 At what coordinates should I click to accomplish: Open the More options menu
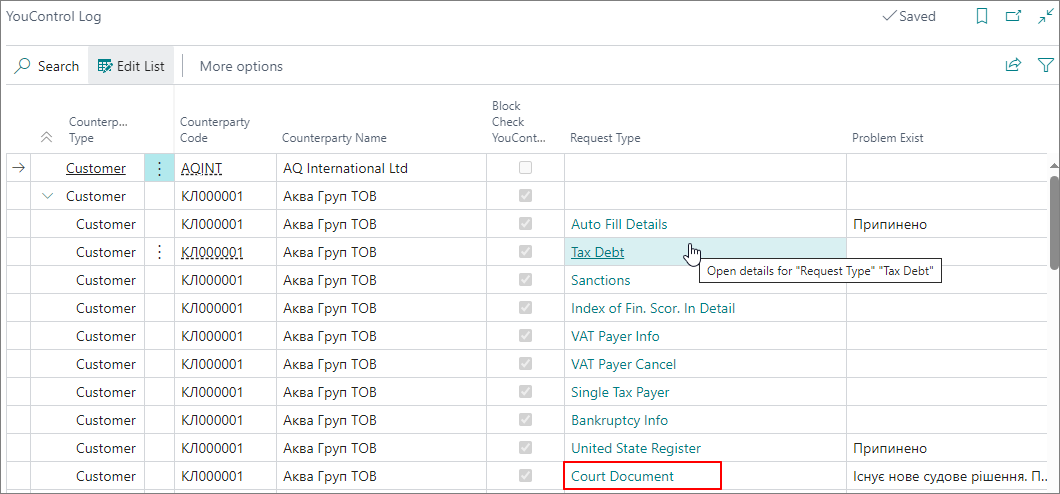click(x=241, y=66)
